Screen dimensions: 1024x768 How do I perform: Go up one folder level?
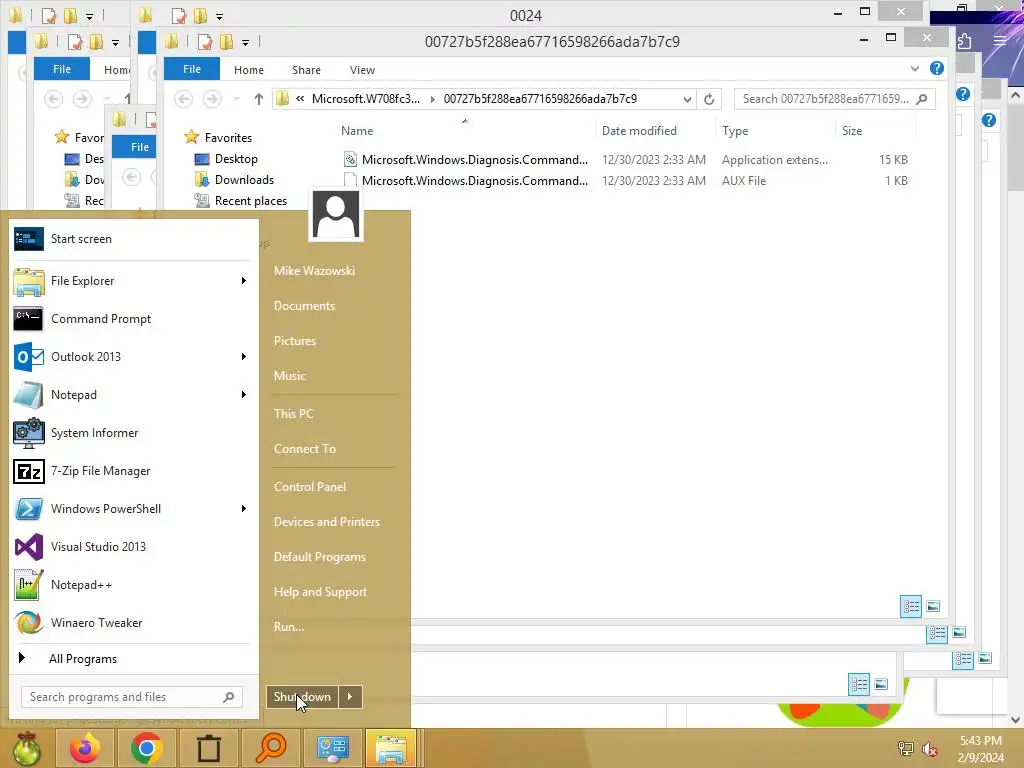259,99
